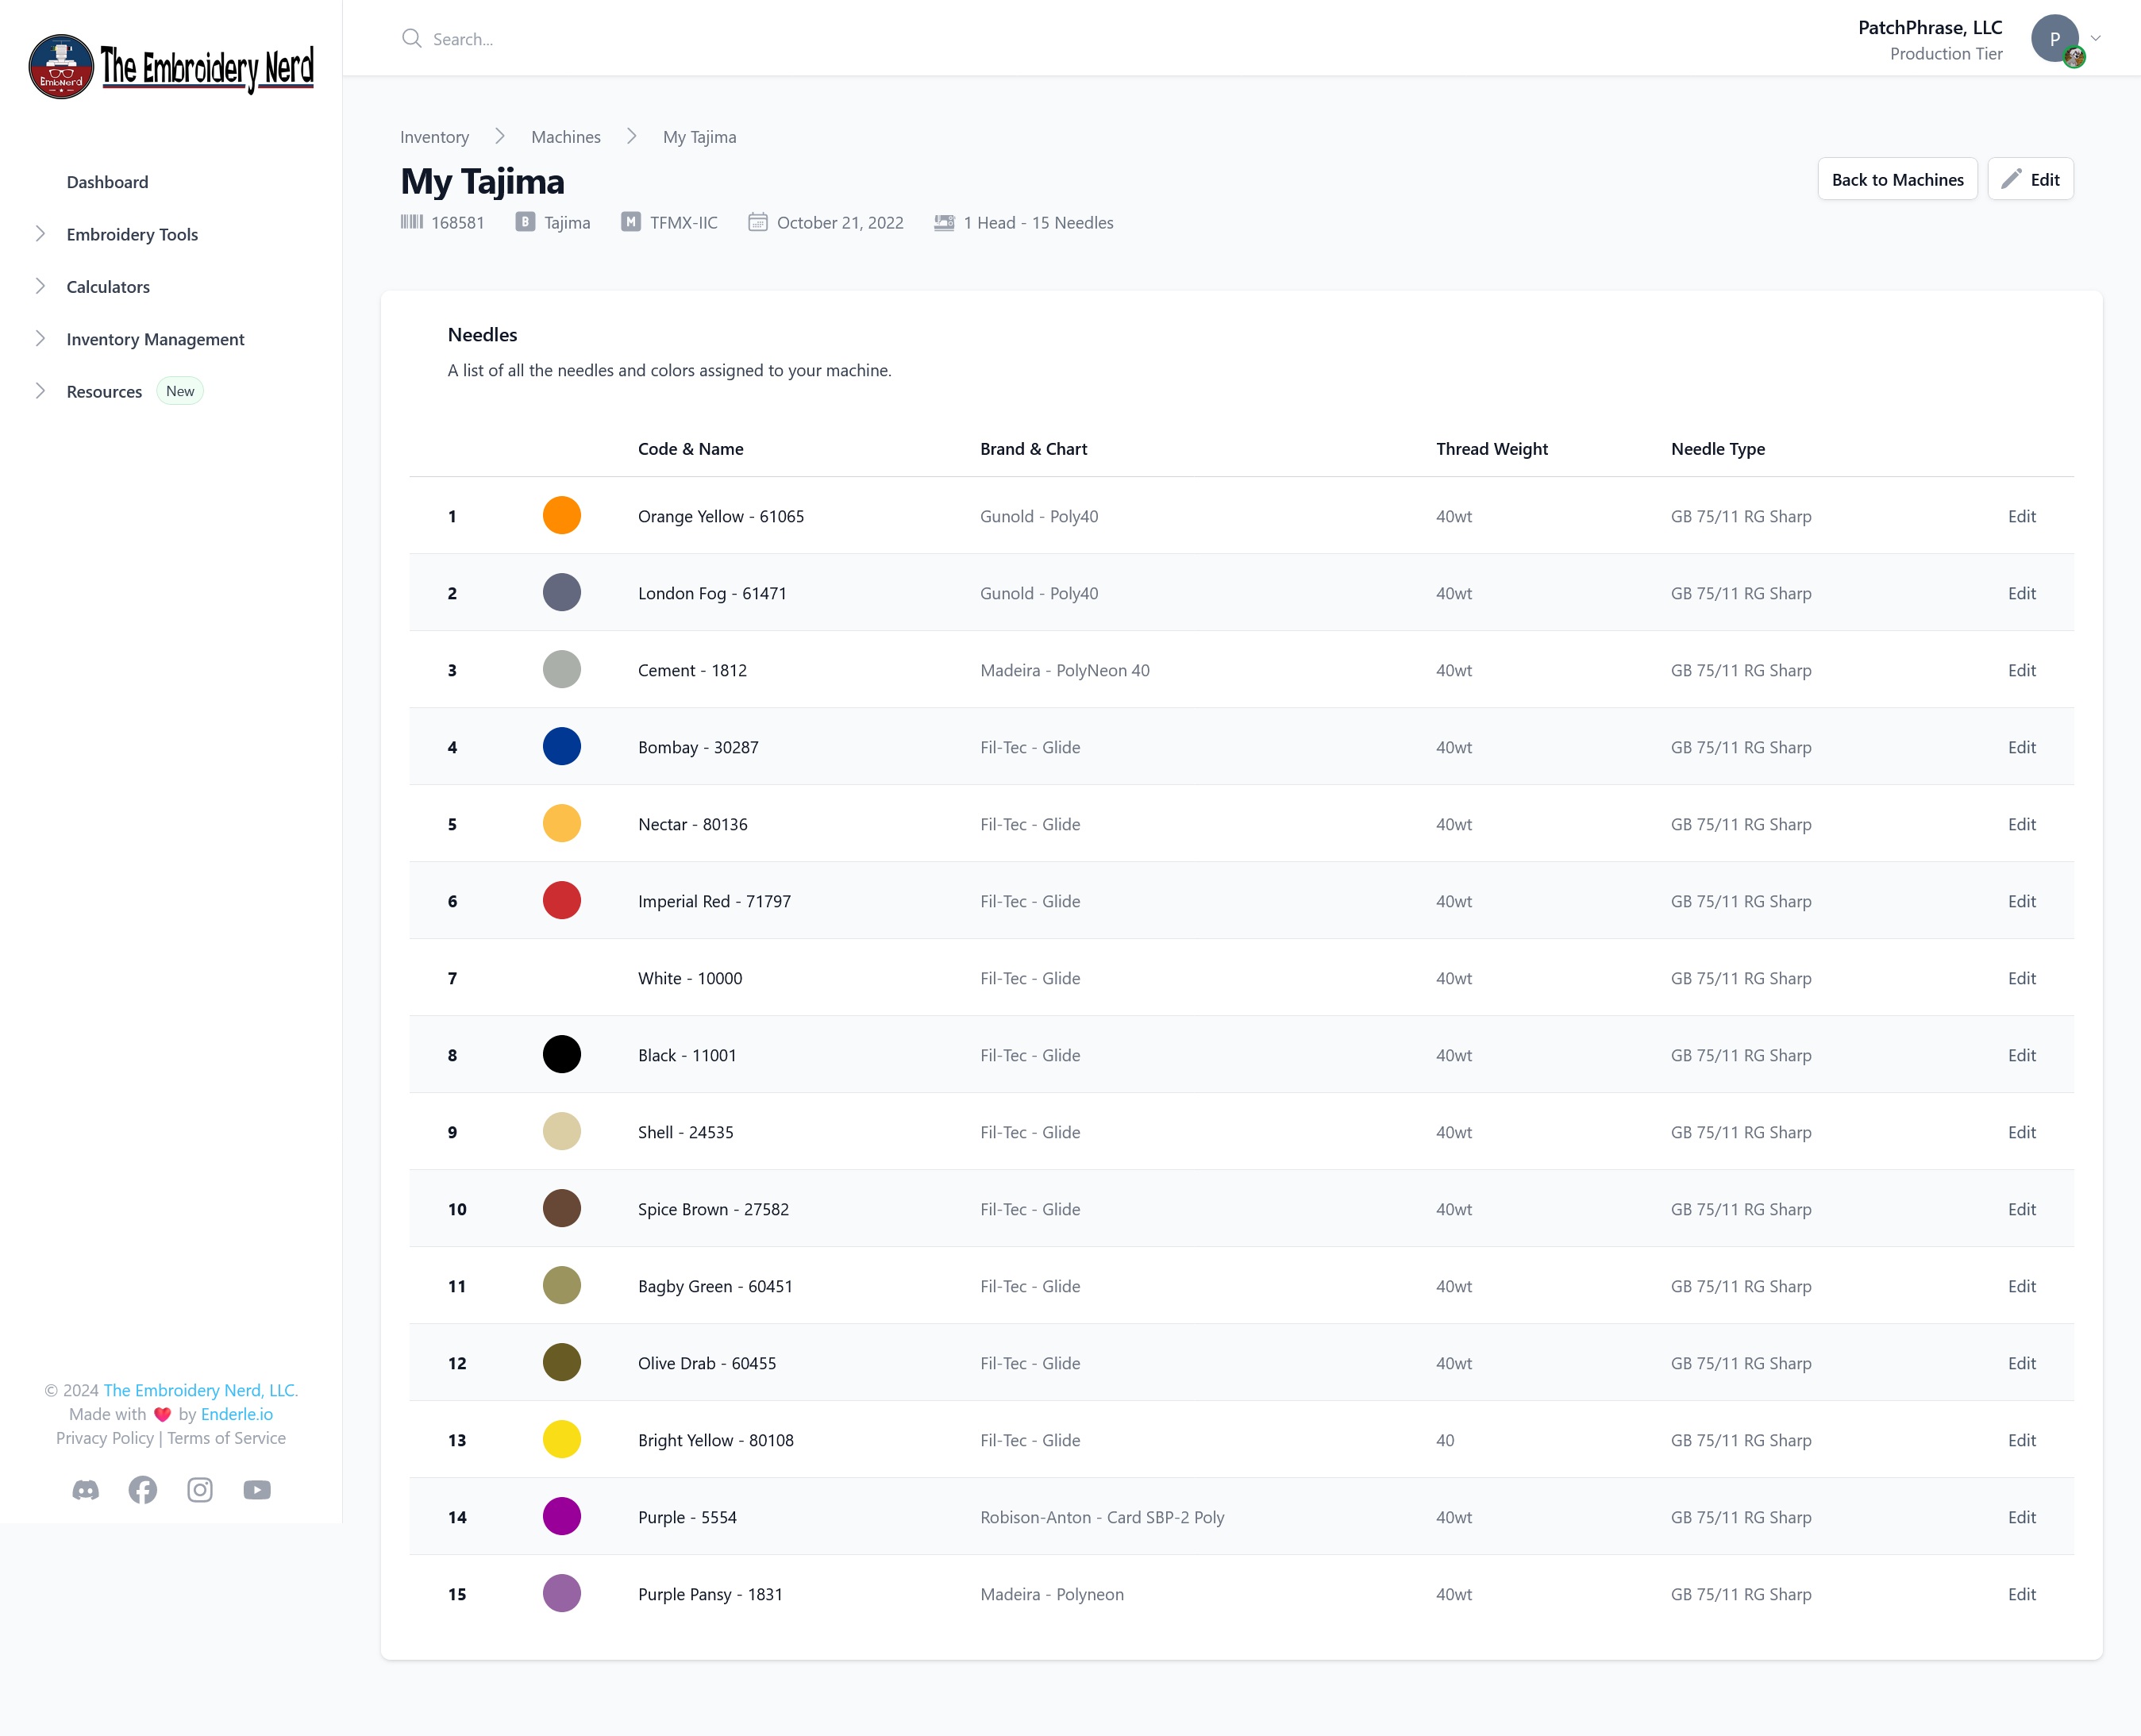Screen dimensions: 2141x1736
Task: Click the Back to Machines button
Action: [1897, 179]
